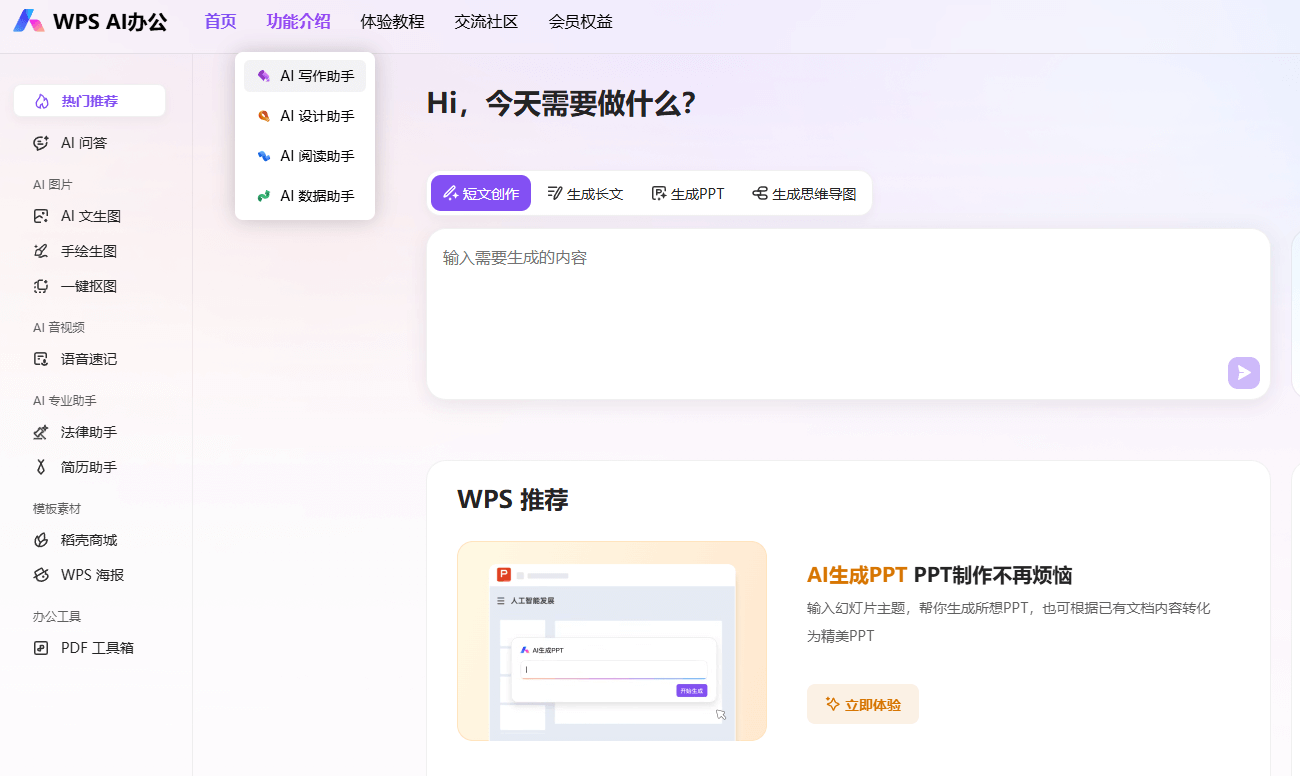Click the tie icon beside 简历助手
Image resolution: width=1300 pixels, height=776 pixels.
41,467
